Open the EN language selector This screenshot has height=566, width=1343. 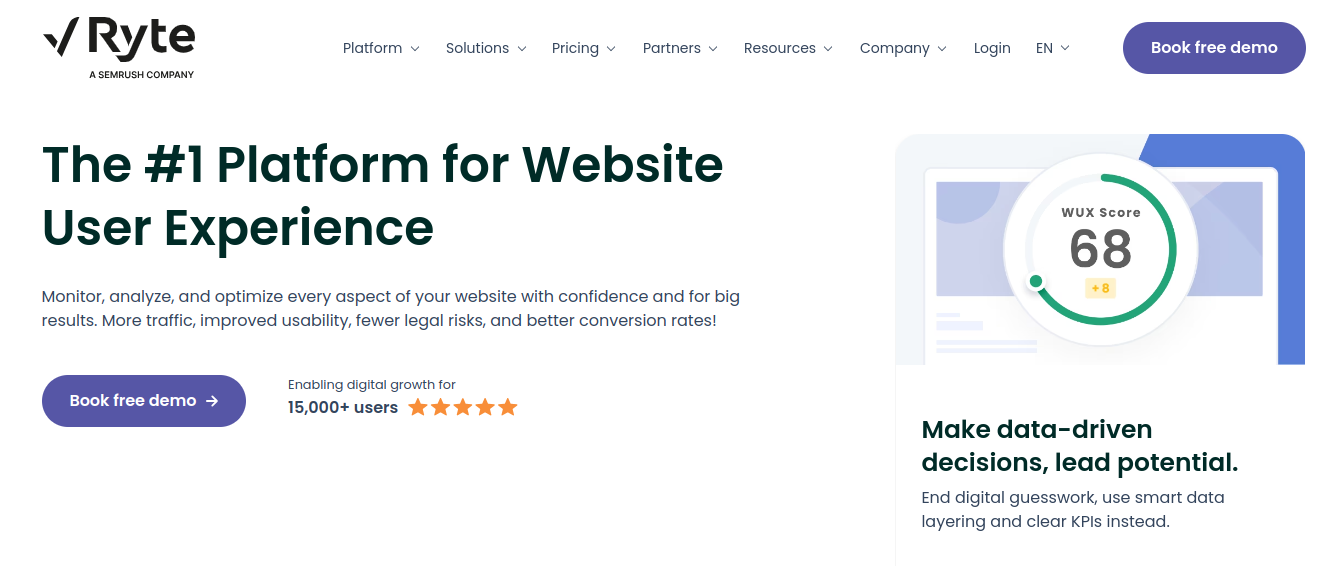tap(1053, 48)
